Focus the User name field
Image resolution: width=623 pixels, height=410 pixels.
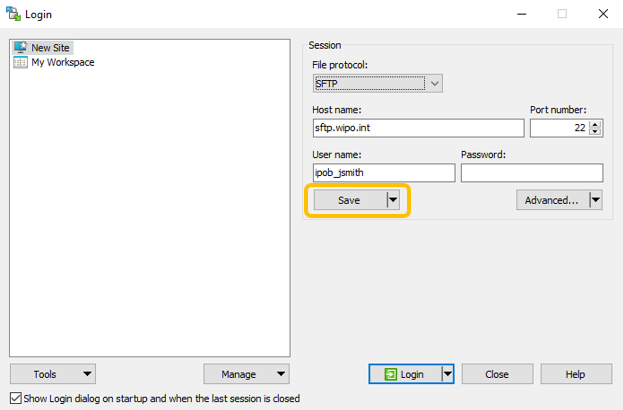click(x=382, y=173)
